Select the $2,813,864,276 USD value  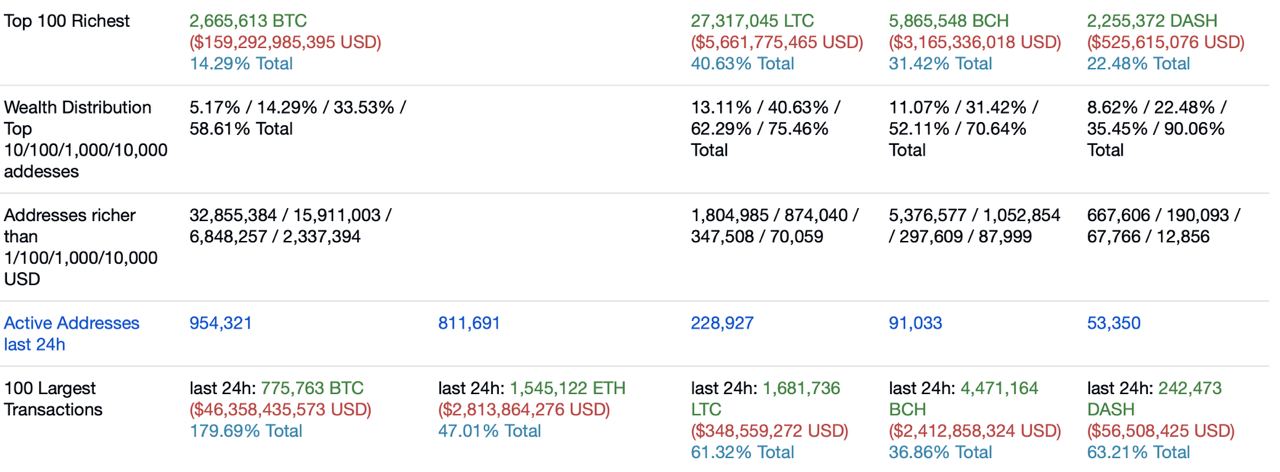point(524,409)
